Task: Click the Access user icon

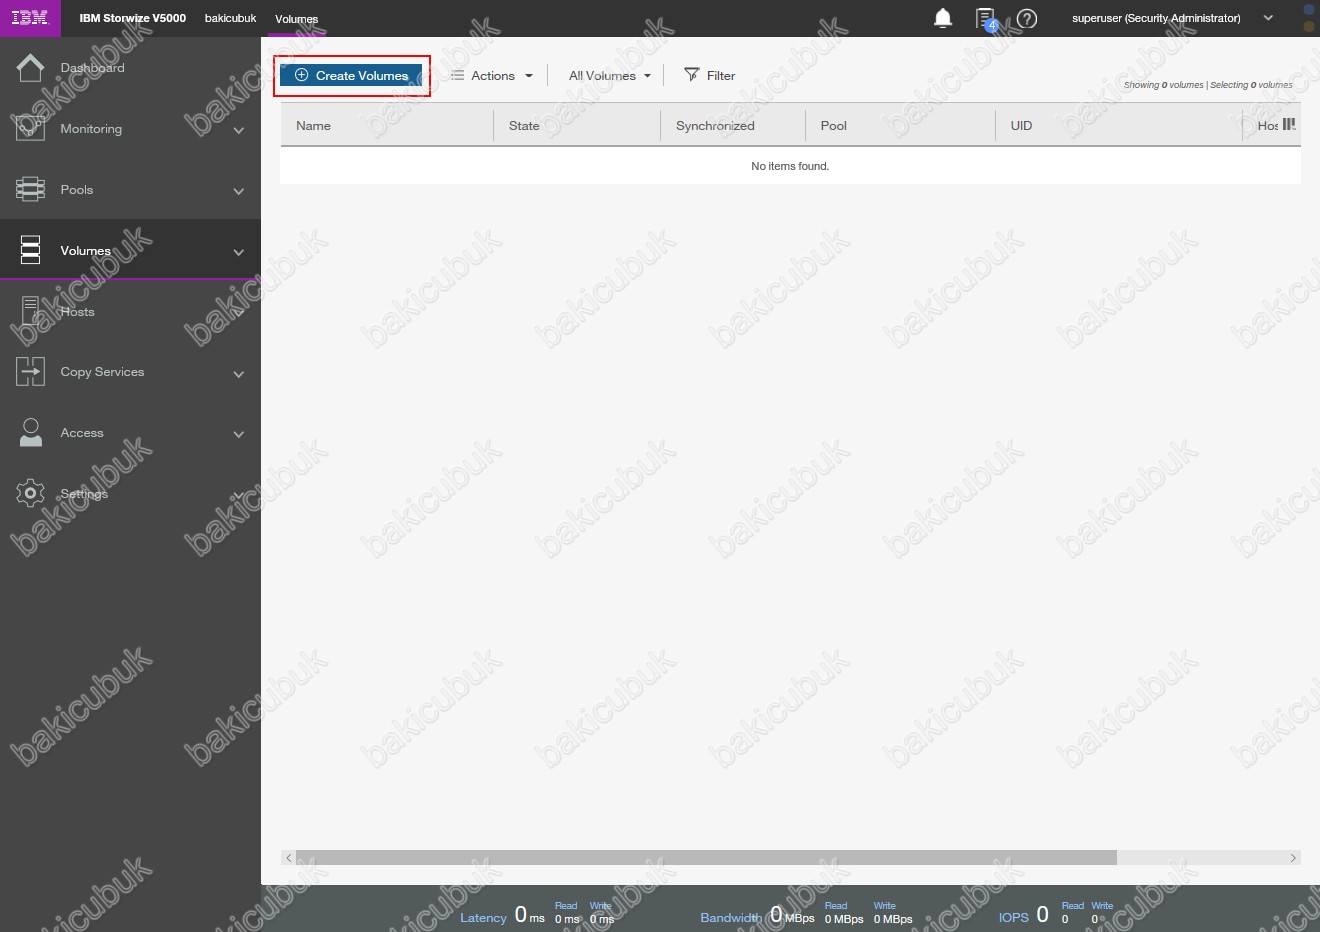Action: point(30,433)
